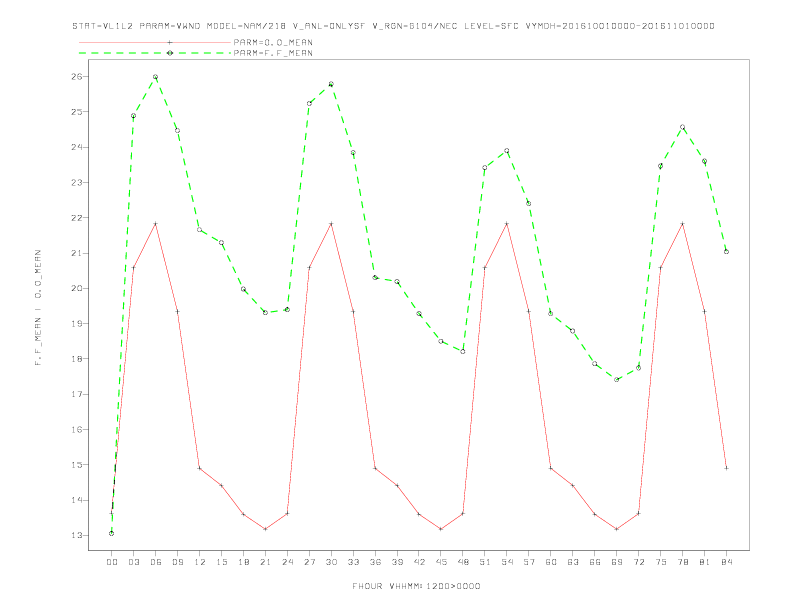Viewport: 792px width, 612px height.
Task: Click the x-axis forecast hour label 54
Action: (507, 562)
